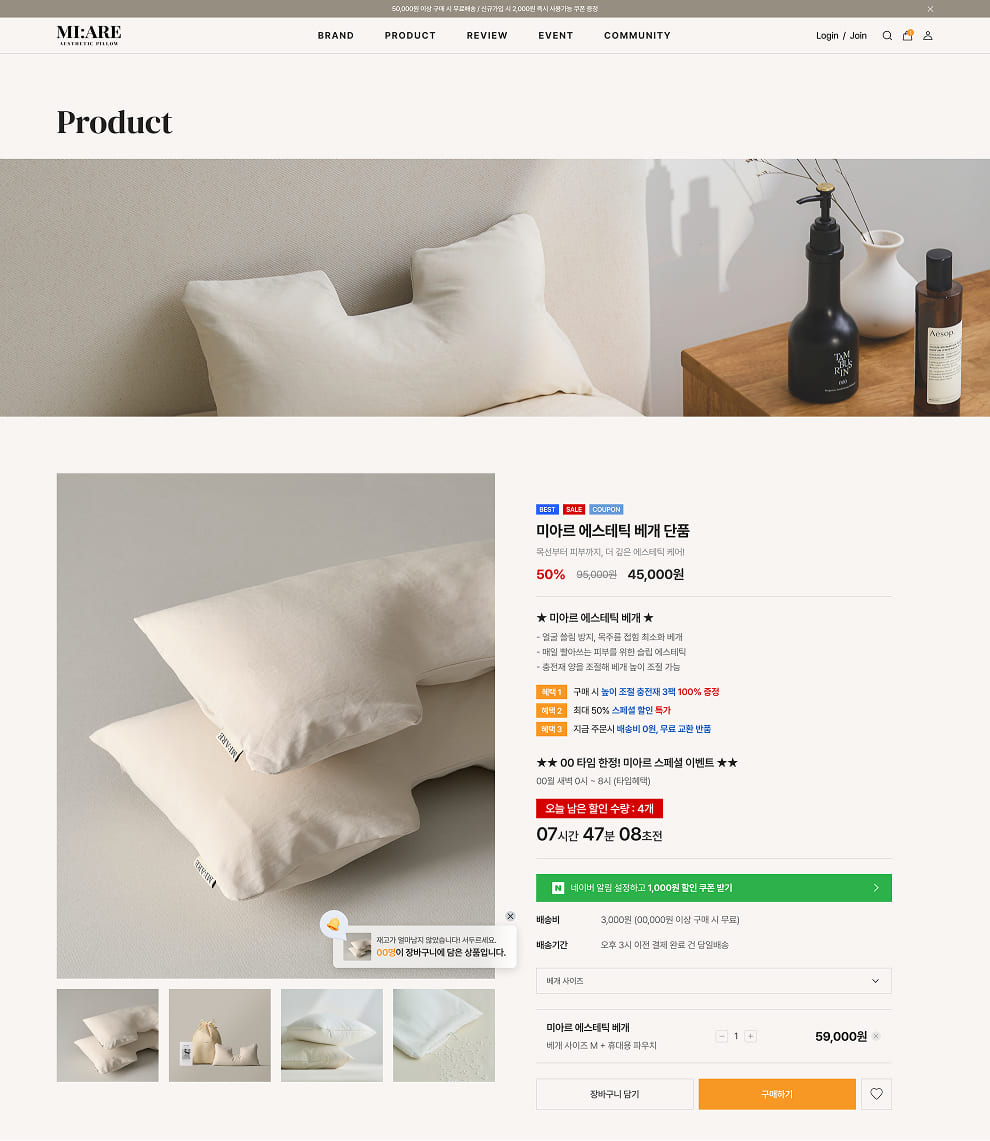Open the search magnifier icon
990x1141 pixels.
887,36
